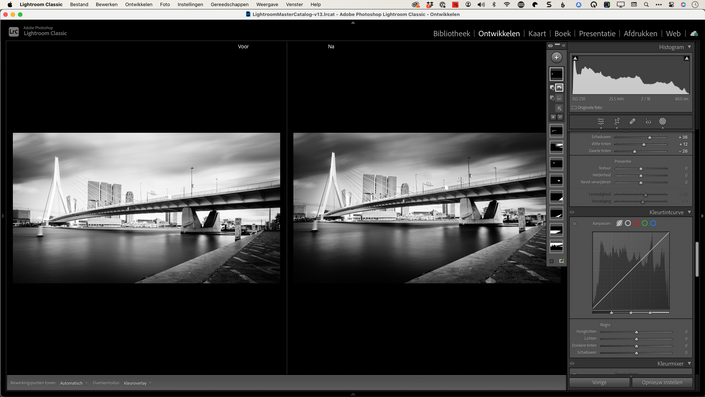The image size is (705, 397).
Task: Collapse the Kleurmixer panel triangle
Action: (689, 363)
